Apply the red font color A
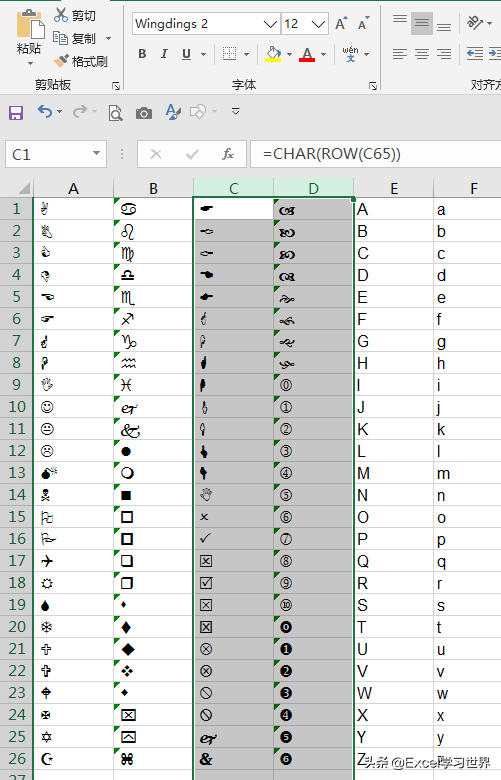 [x=307, y=54]
